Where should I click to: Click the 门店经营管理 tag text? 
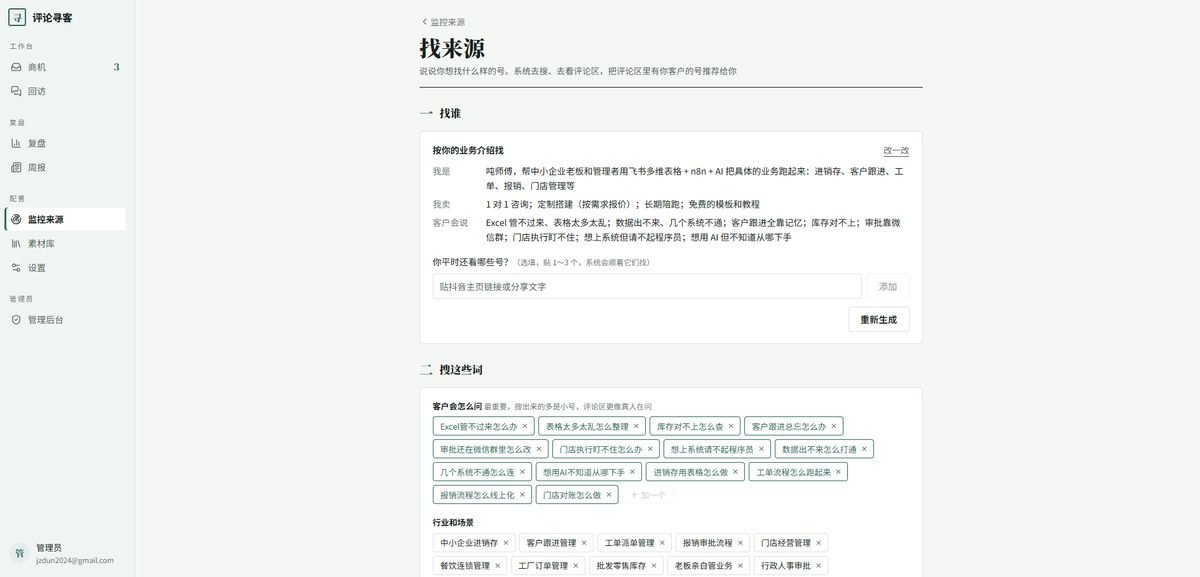pos(786,543)
